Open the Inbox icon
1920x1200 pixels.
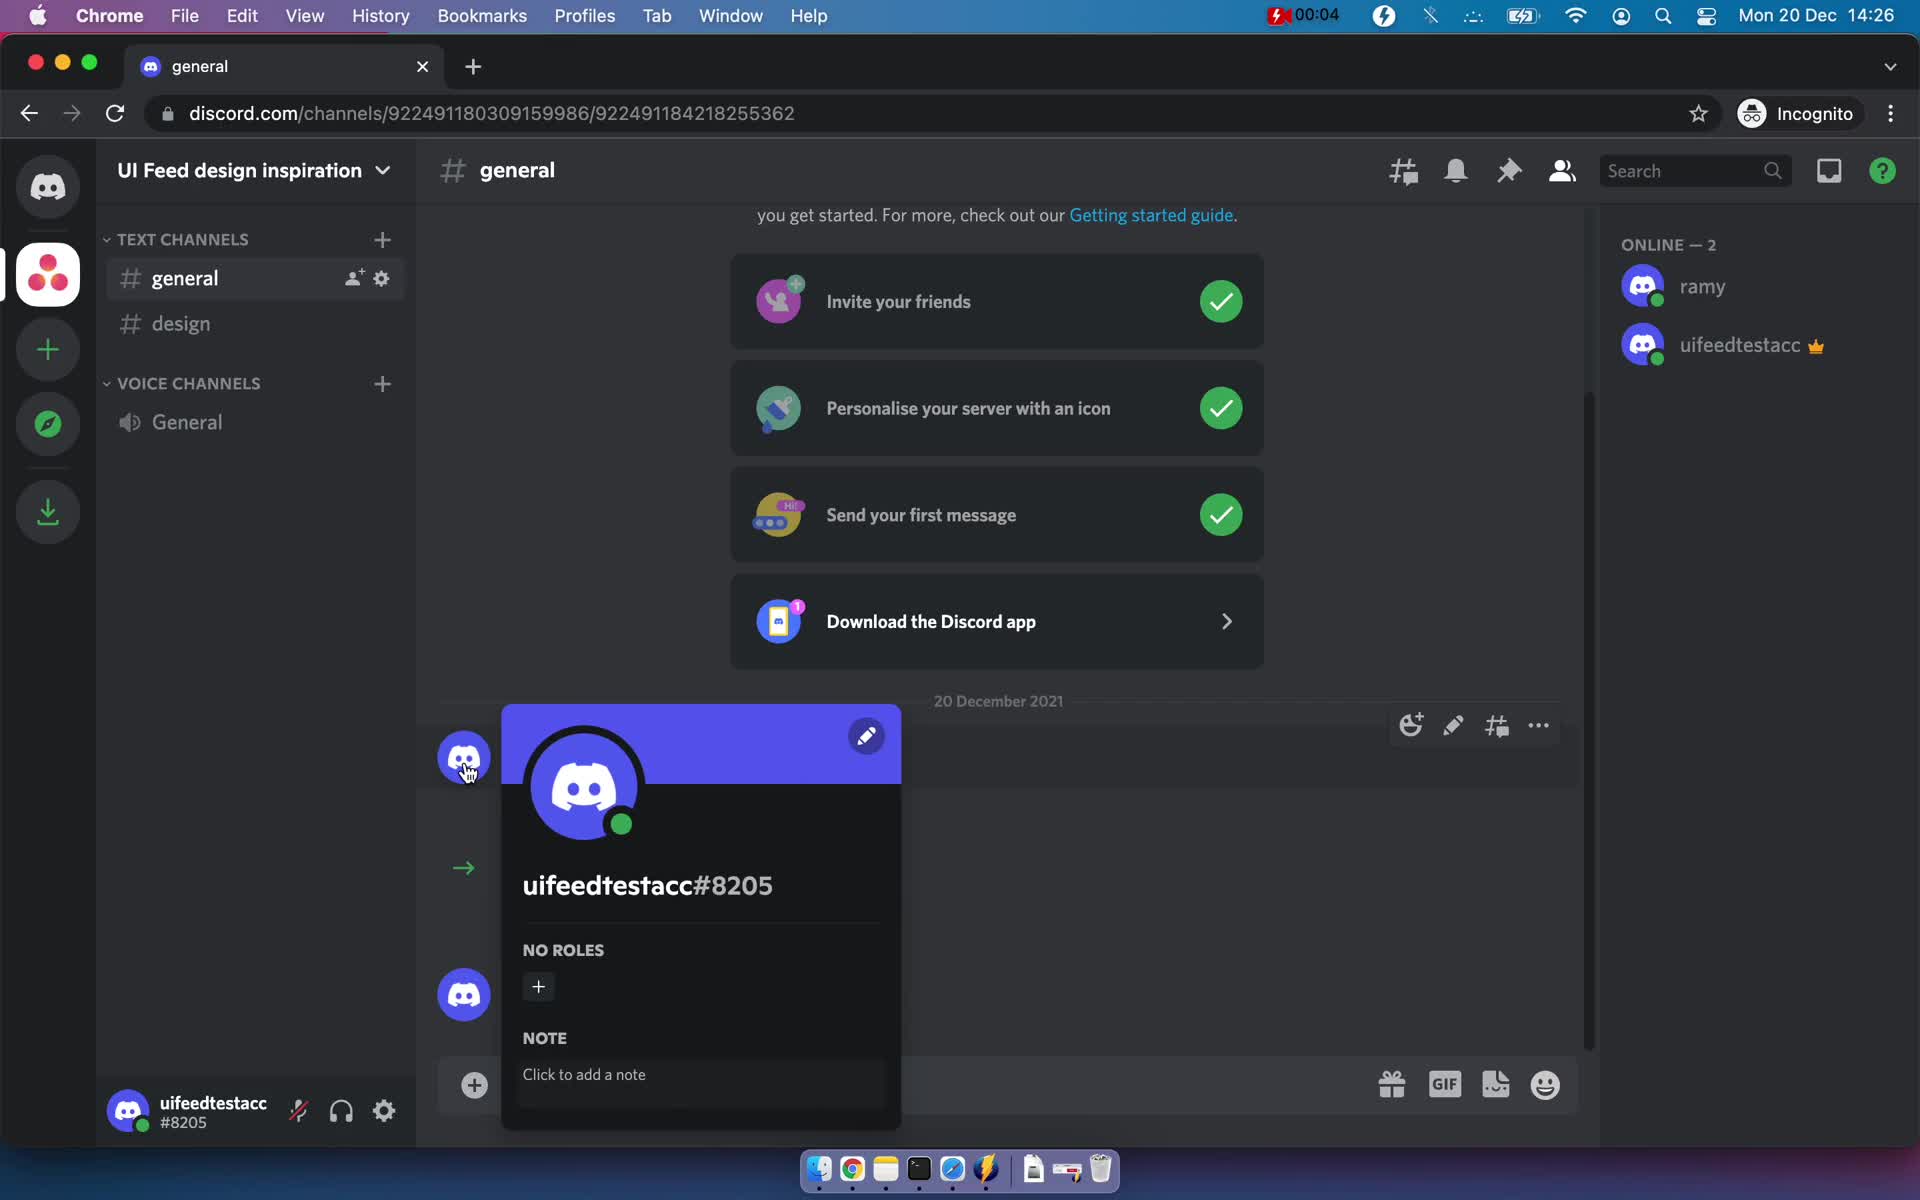coord(1829,171)
